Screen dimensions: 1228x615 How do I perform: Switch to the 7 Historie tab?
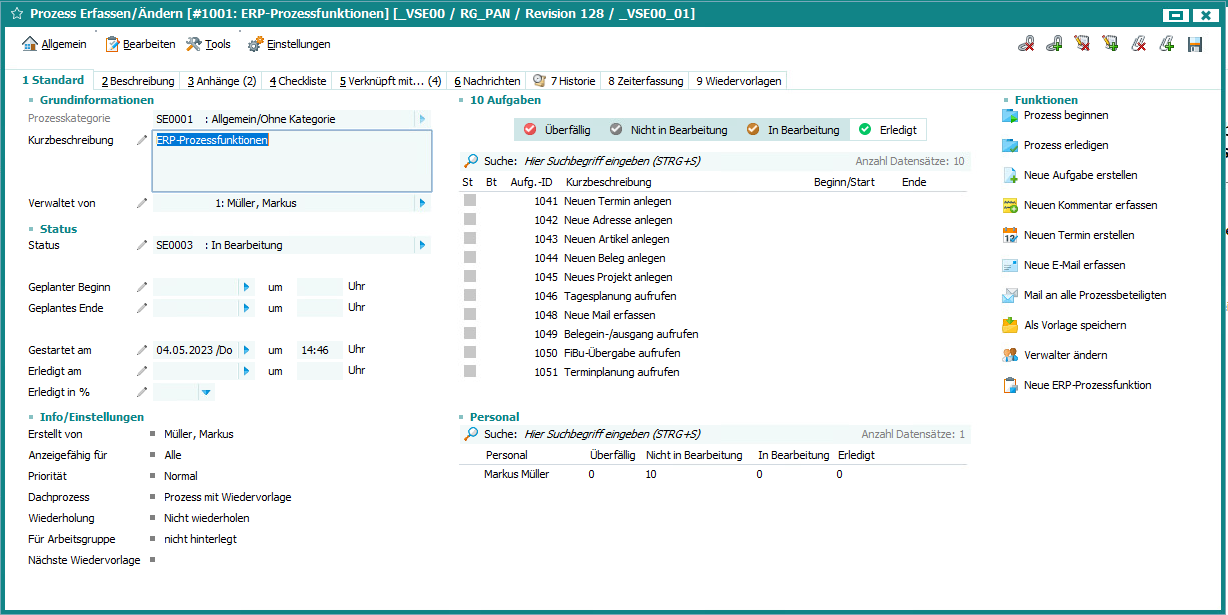click(564, 81)
